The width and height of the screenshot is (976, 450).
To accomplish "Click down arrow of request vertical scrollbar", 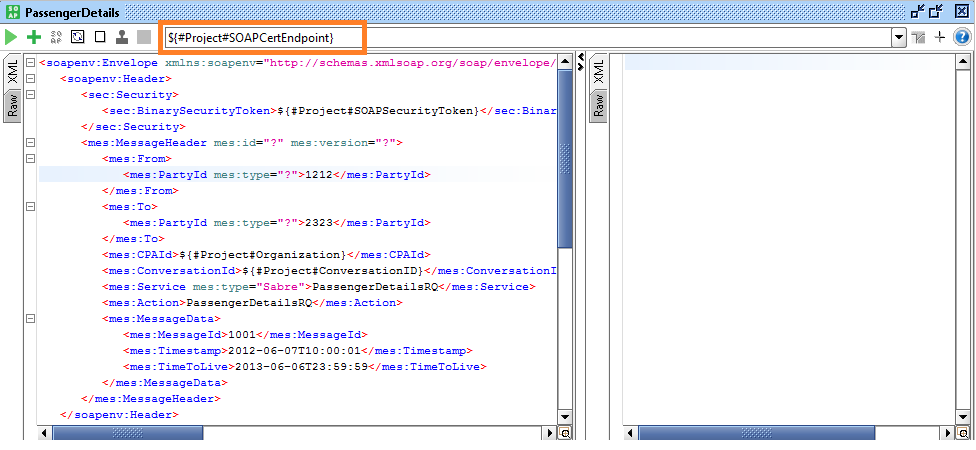I will [565, 417].
